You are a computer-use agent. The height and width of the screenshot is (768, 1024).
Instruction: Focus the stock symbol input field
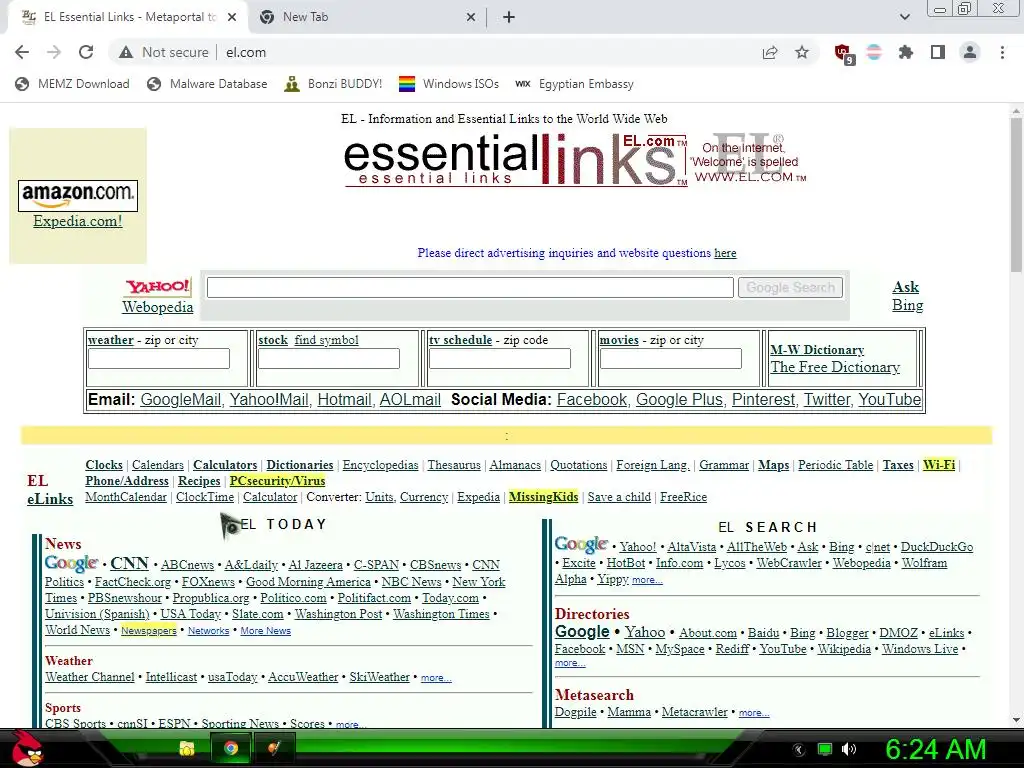328,359
